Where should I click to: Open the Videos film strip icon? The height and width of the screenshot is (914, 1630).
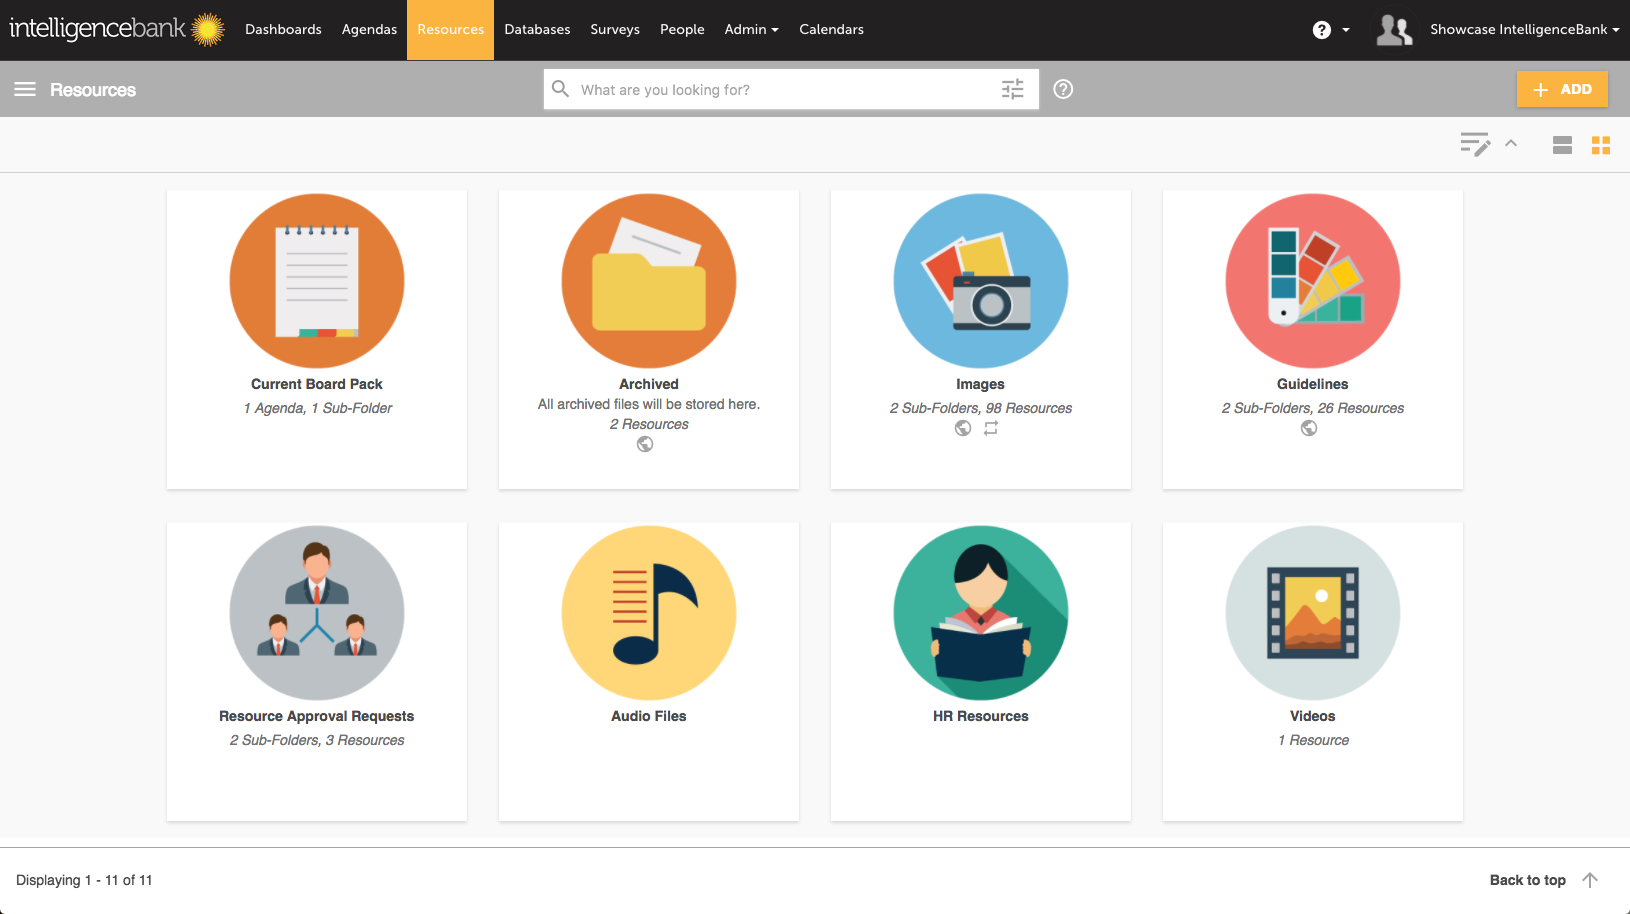coord(1313,613)
